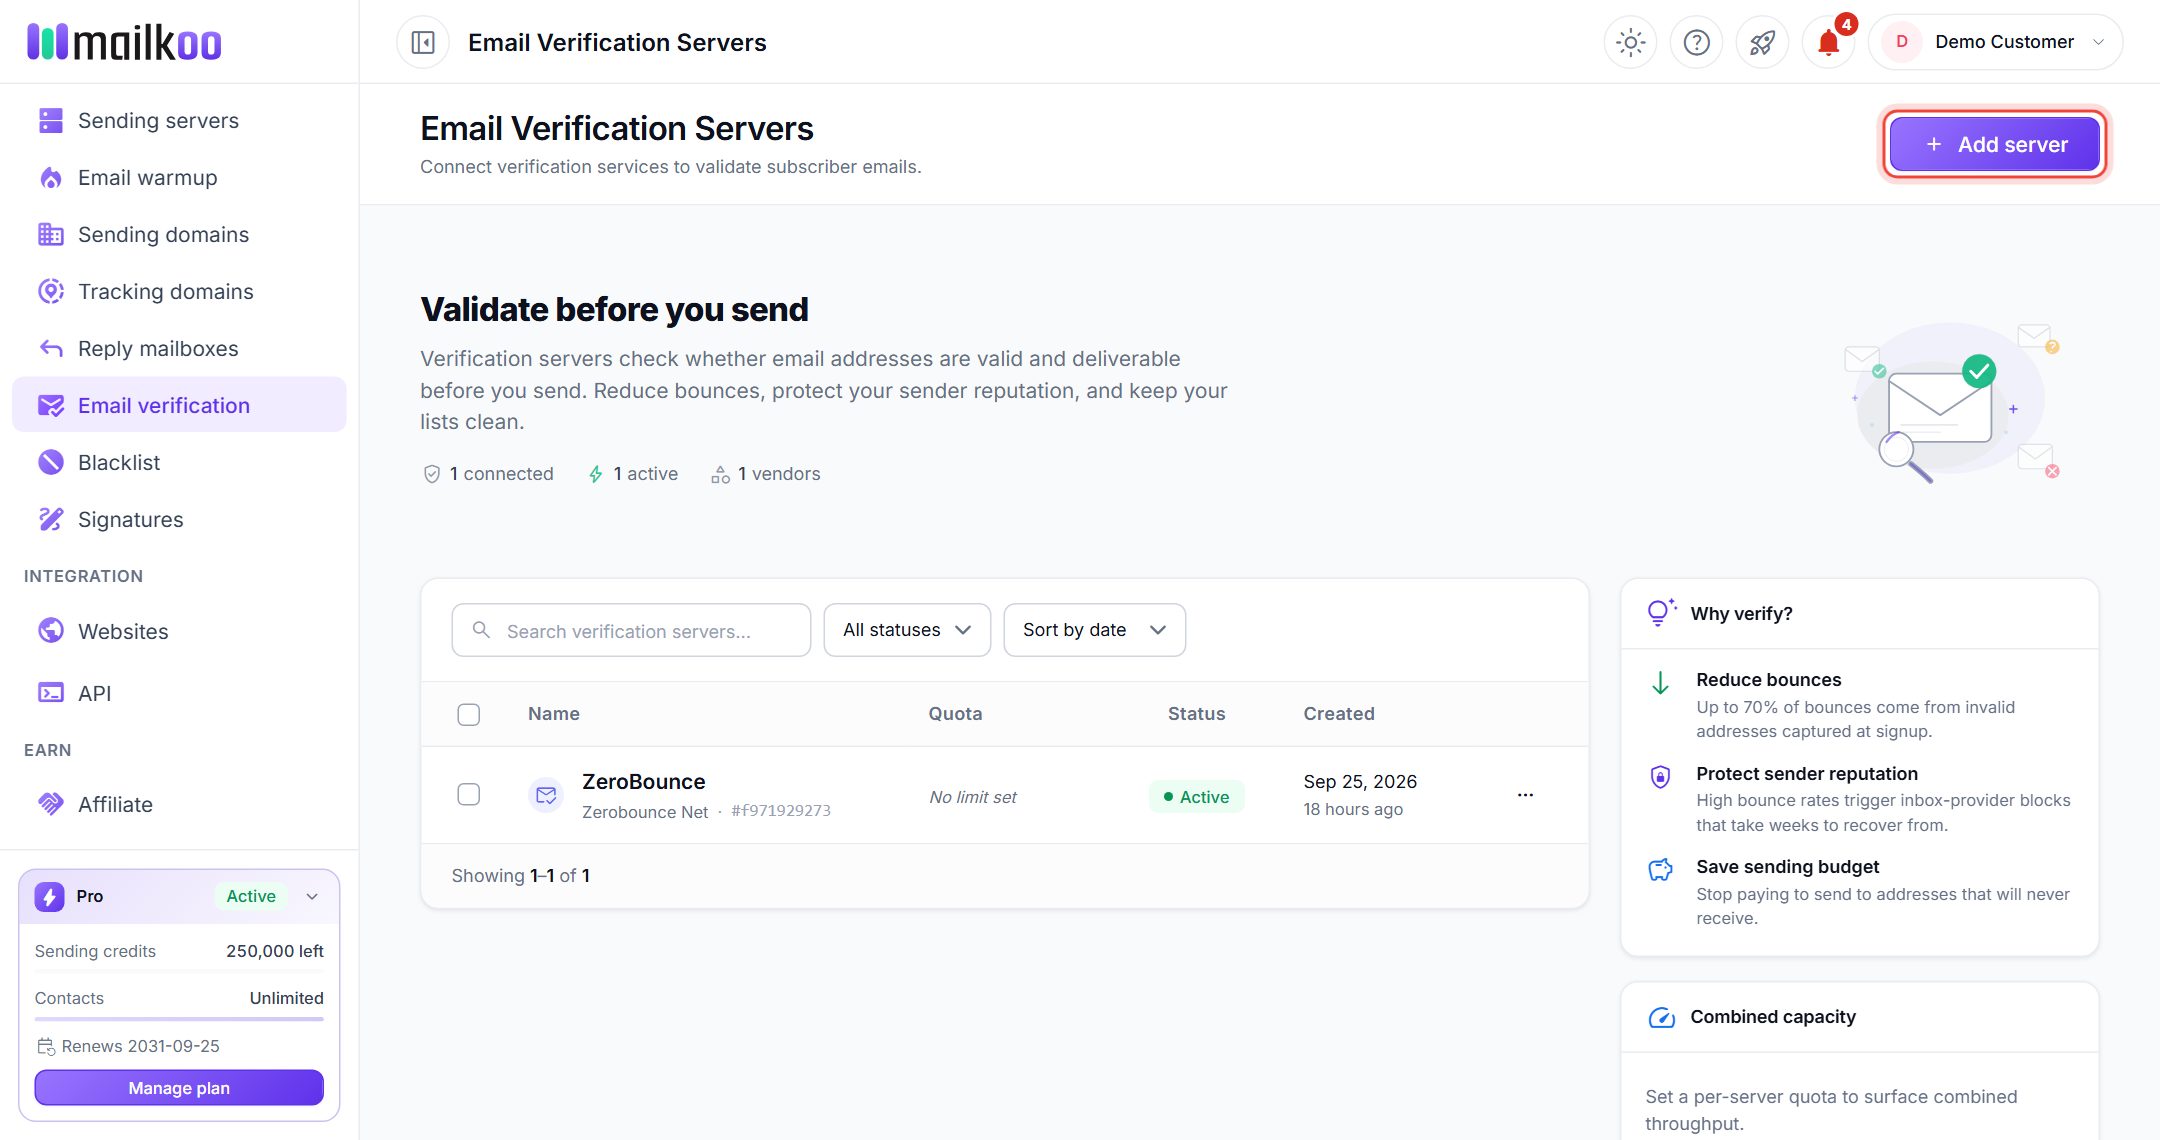This screenshot has height=1140, width=2160.
Task: Expand the Pro plan chevron
Action: (312, 896)
